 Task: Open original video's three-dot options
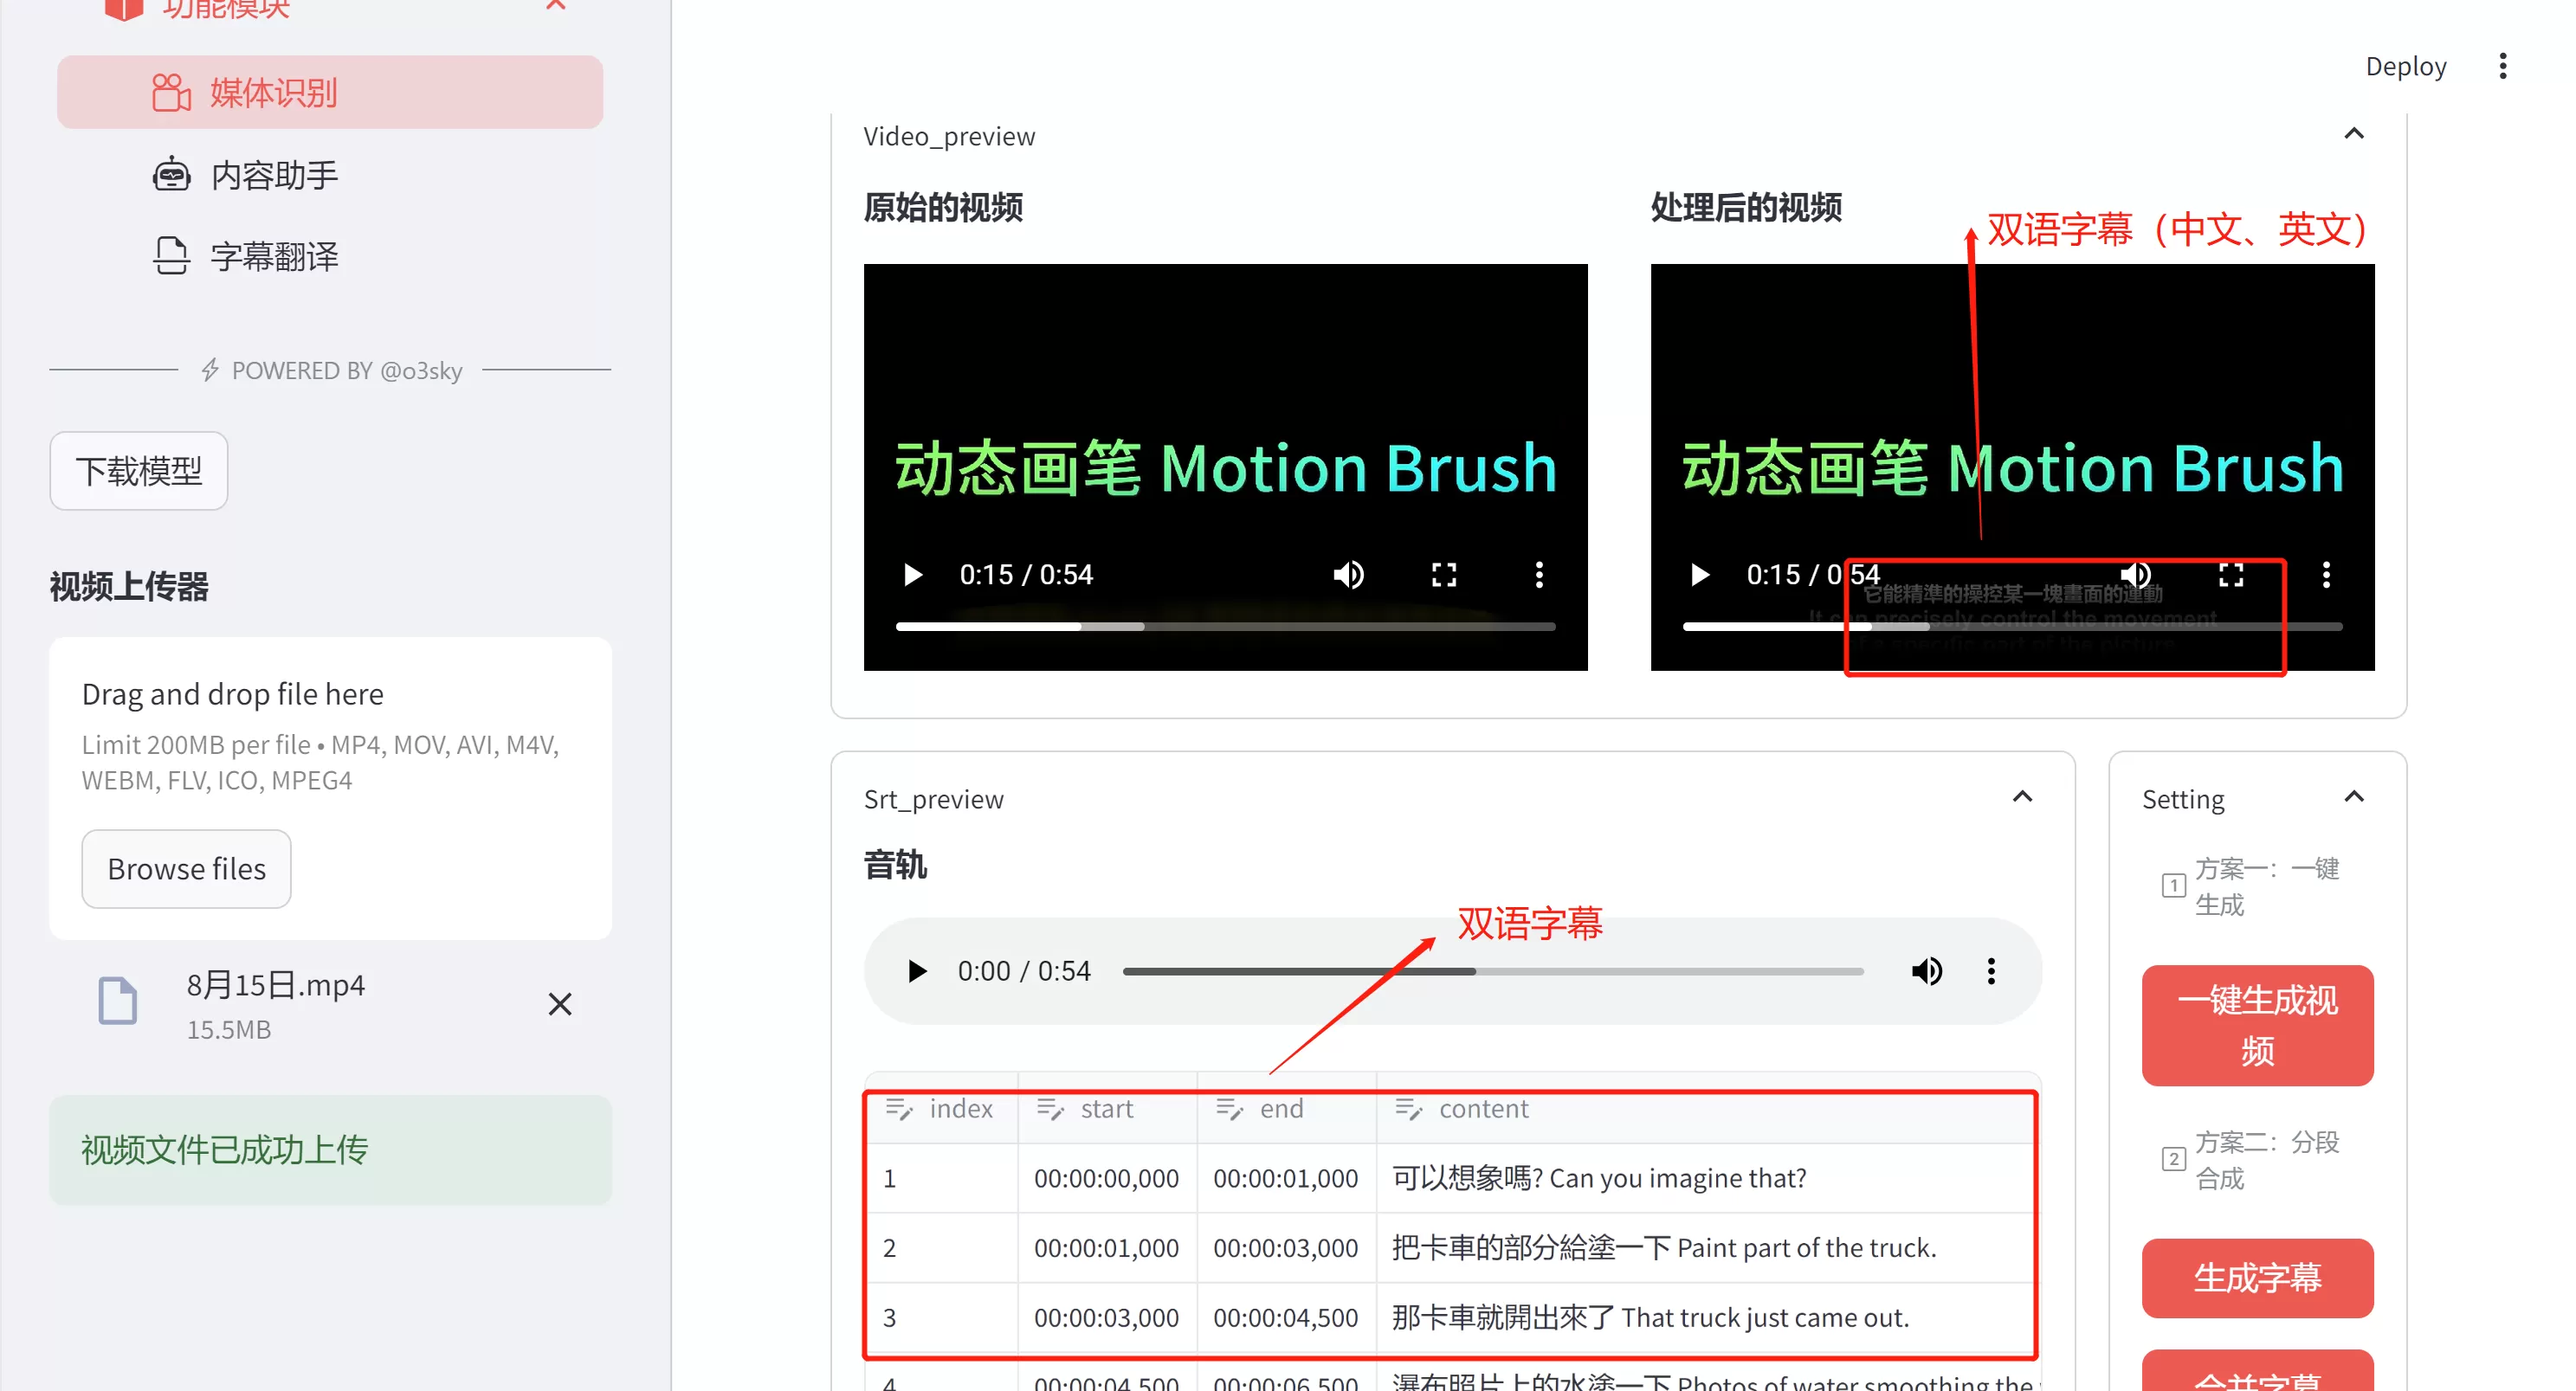[1539, 575]
